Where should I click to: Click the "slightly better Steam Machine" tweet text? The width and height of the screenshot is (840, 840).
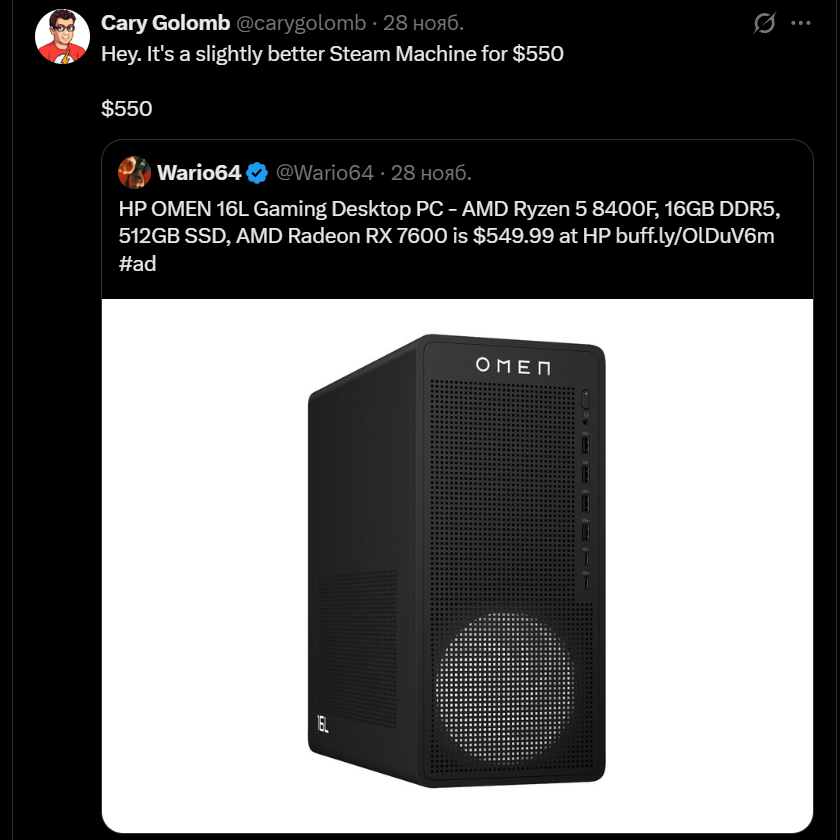point(332,54)
